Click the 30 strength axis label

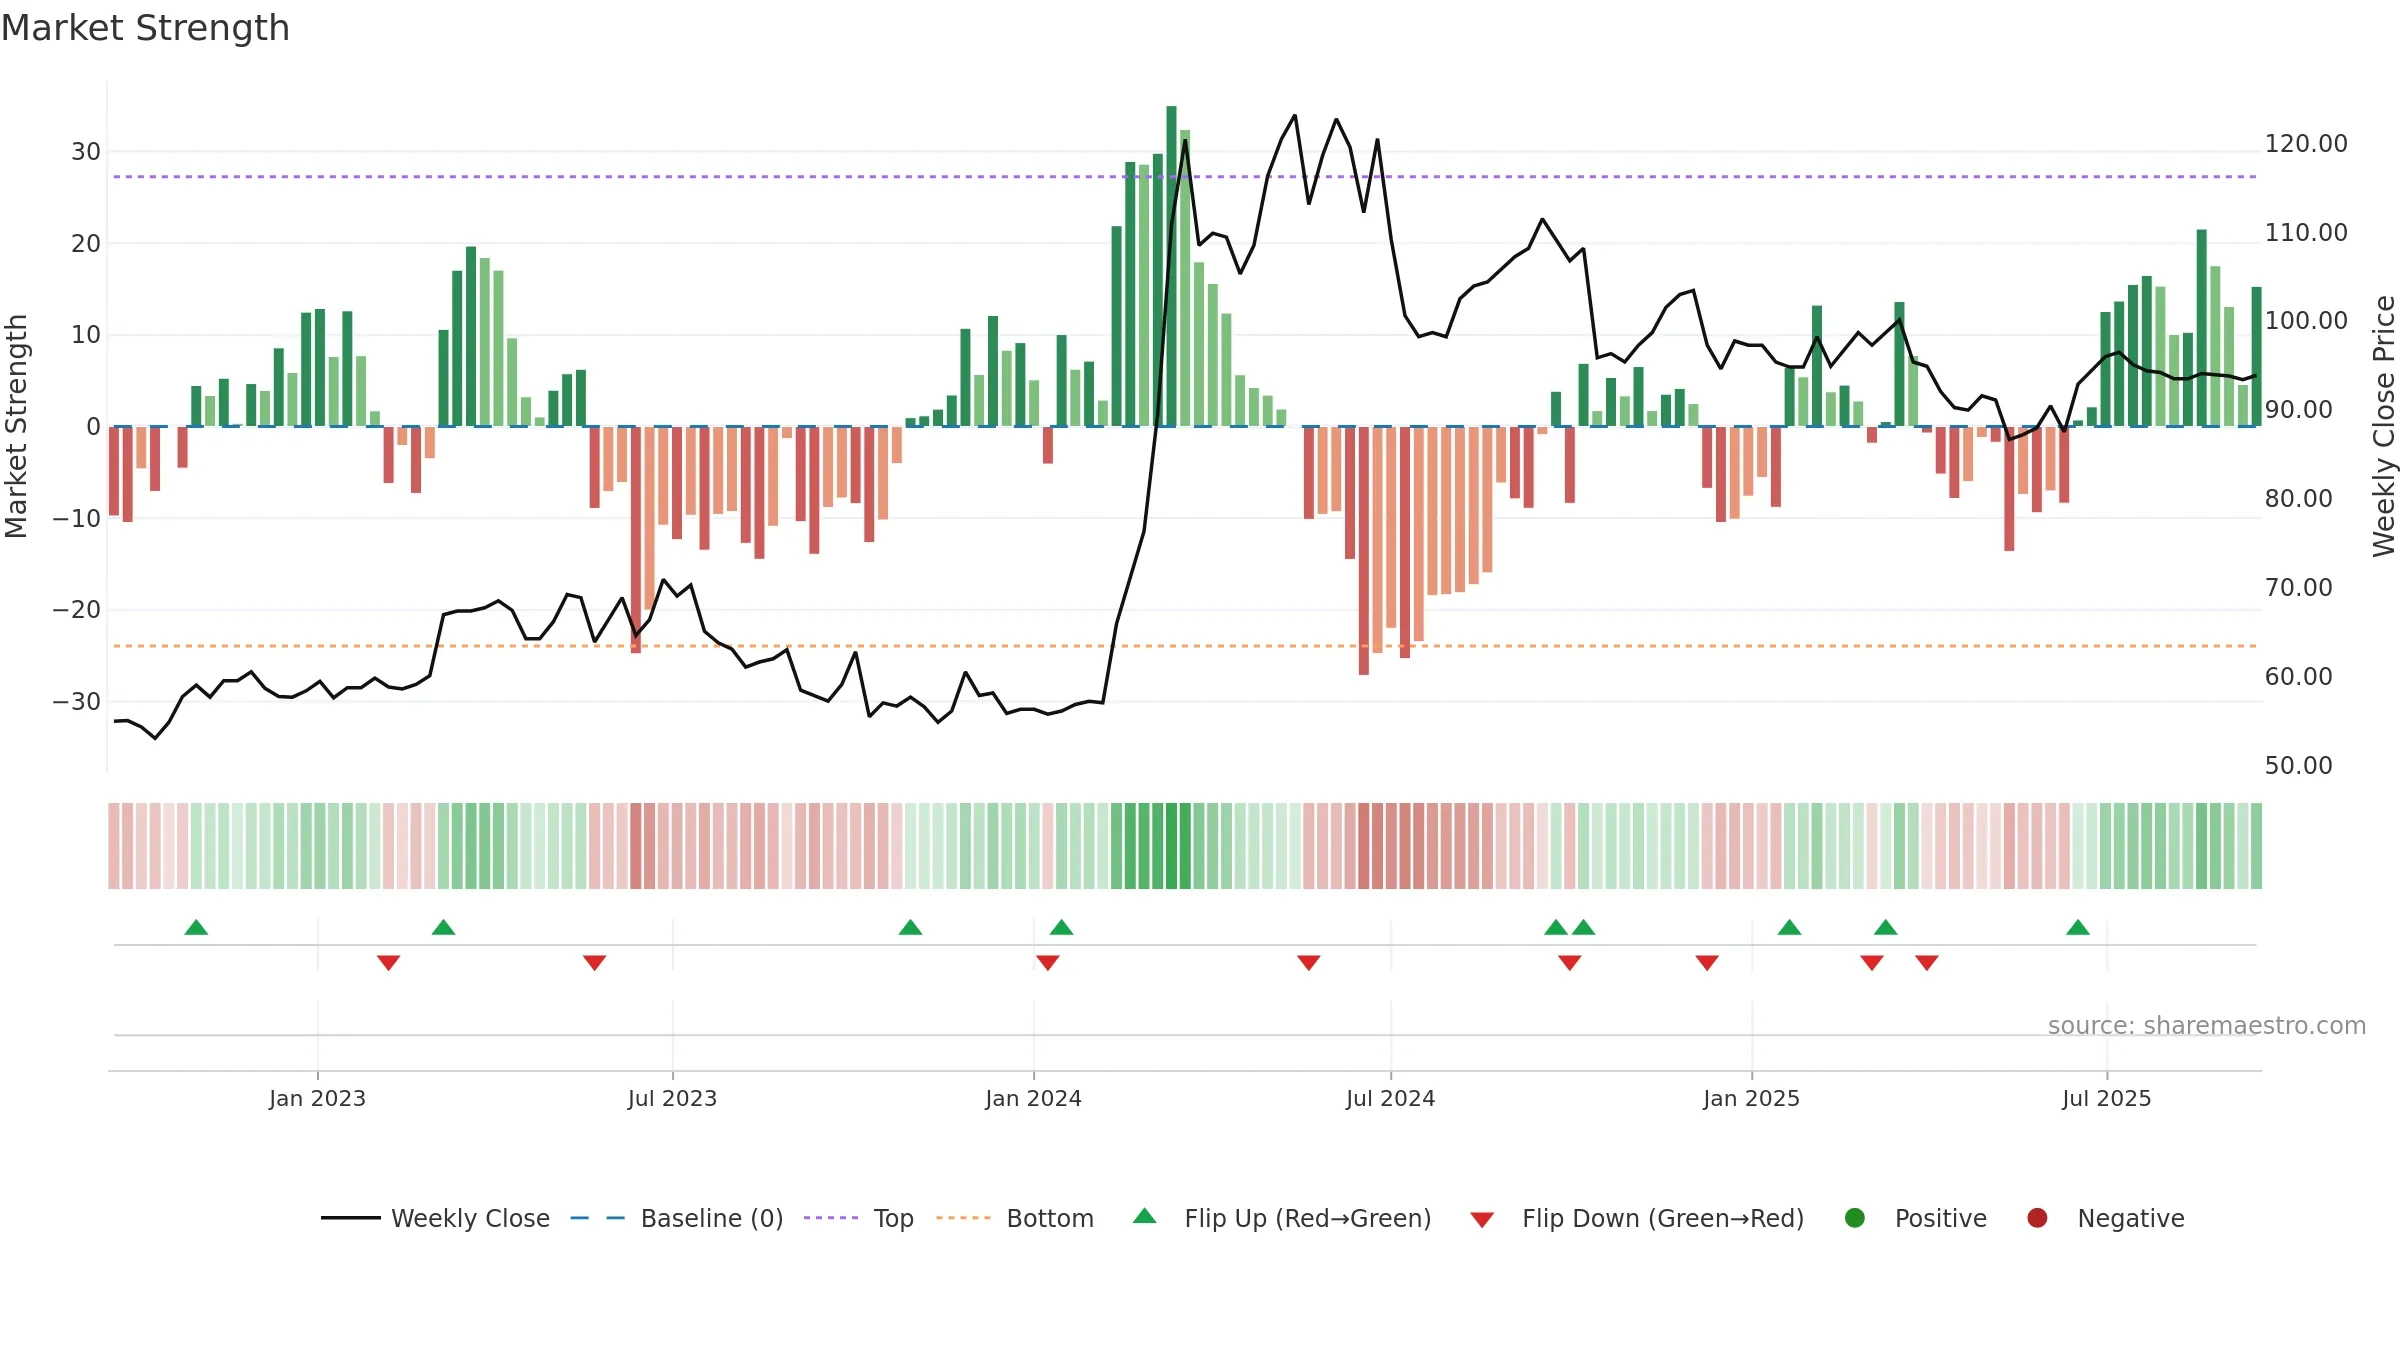pyautogui.click(x=86, y=152)
